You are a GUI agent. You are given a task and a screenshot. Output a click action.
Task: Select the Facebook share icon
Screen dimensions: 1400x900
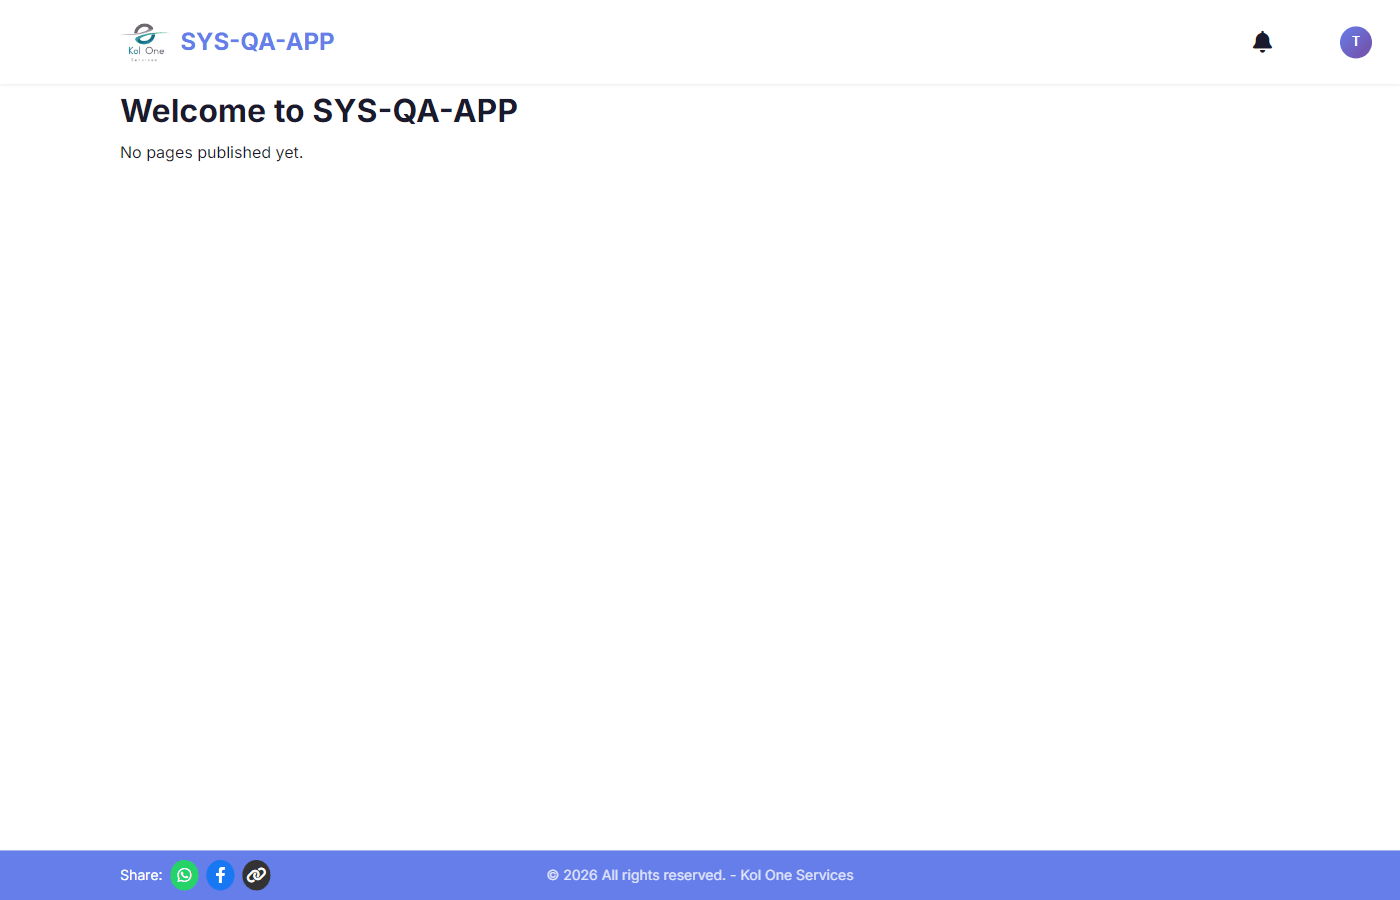[220, 875]
